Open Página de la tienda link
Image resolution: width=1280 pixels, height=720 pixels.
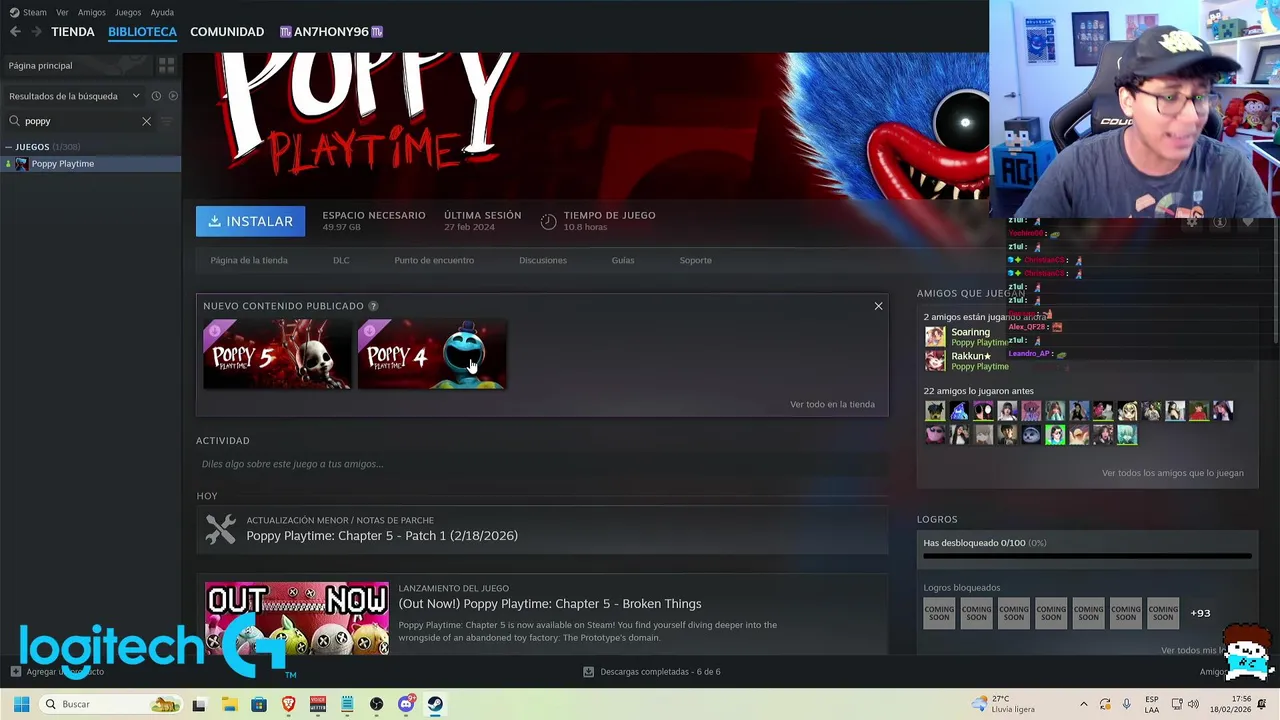(249, 260)
